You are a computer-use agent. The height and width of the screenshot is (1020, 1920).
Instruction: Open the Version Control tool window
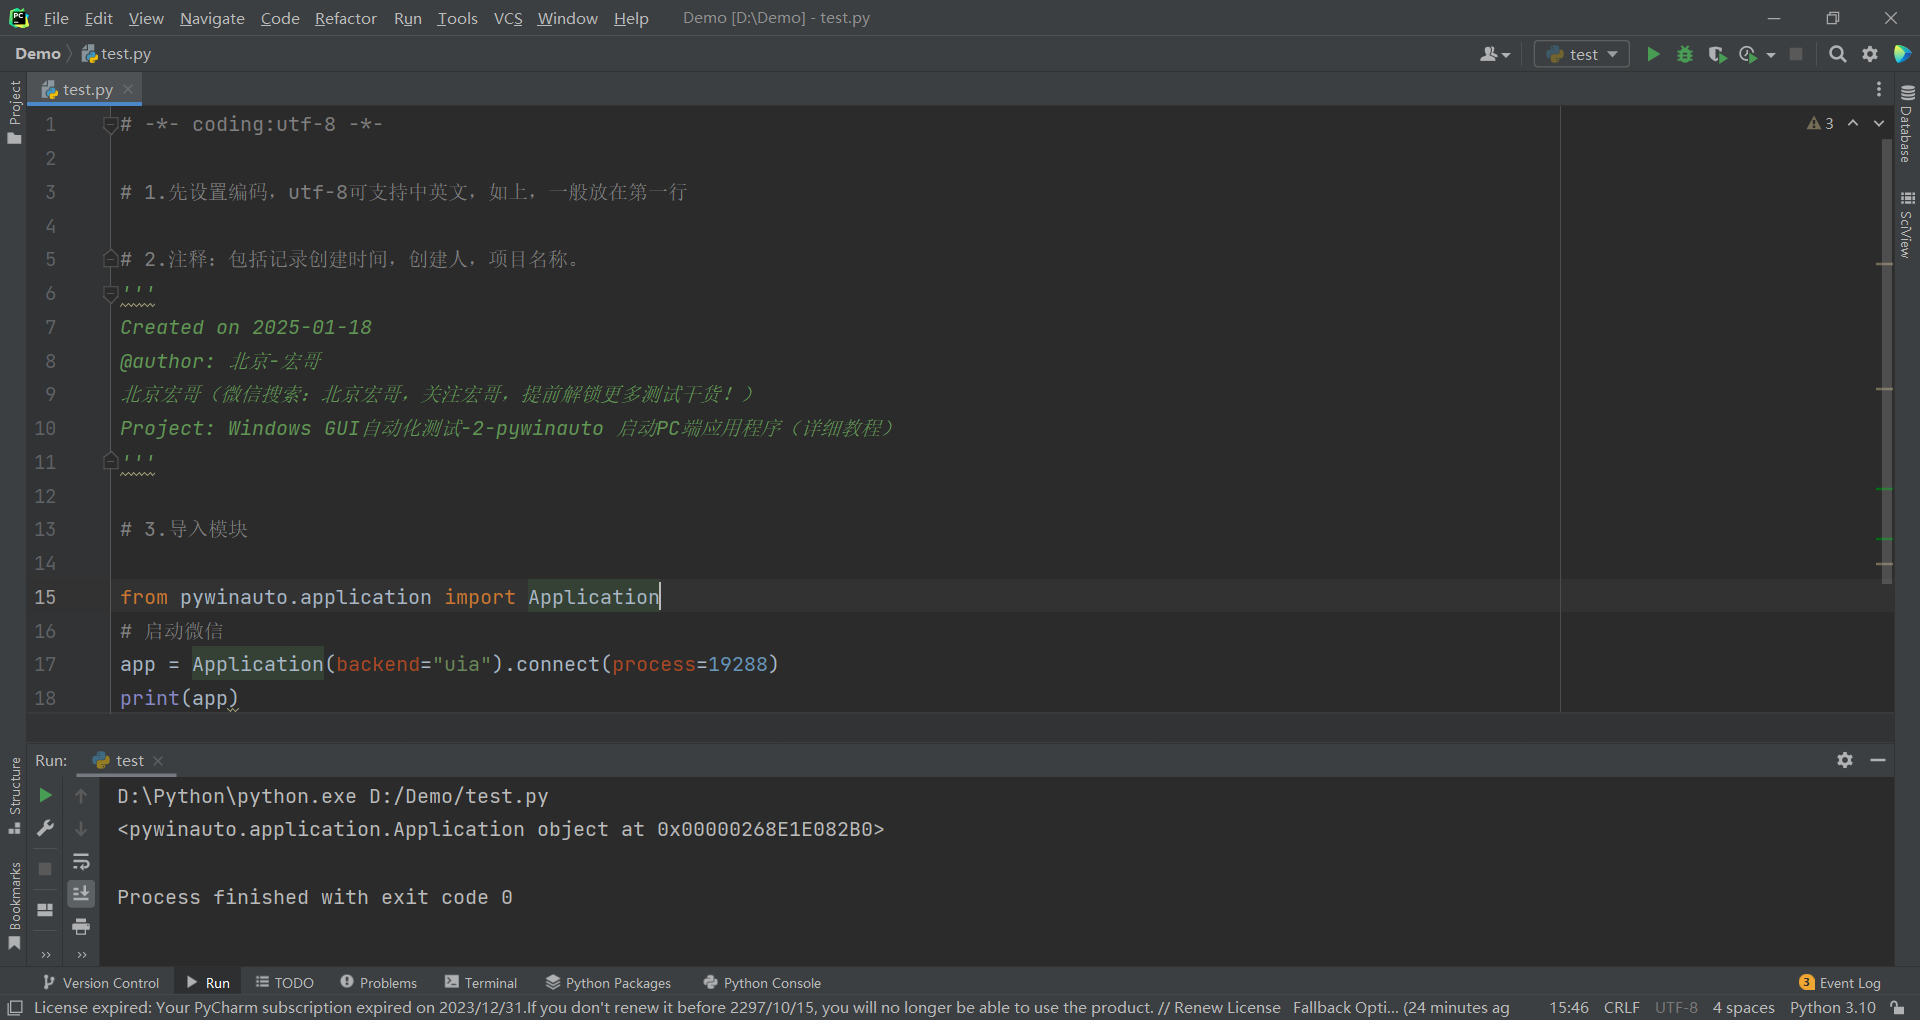102,983
